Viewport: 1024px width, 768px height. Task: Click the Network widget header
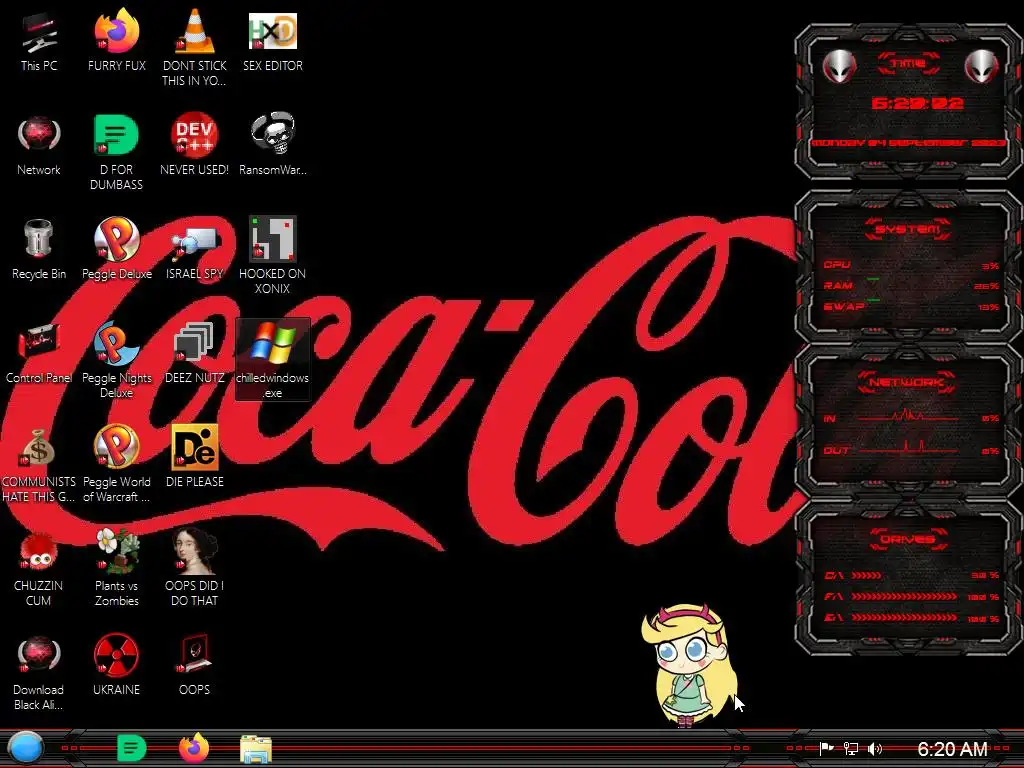pos(906,383)
